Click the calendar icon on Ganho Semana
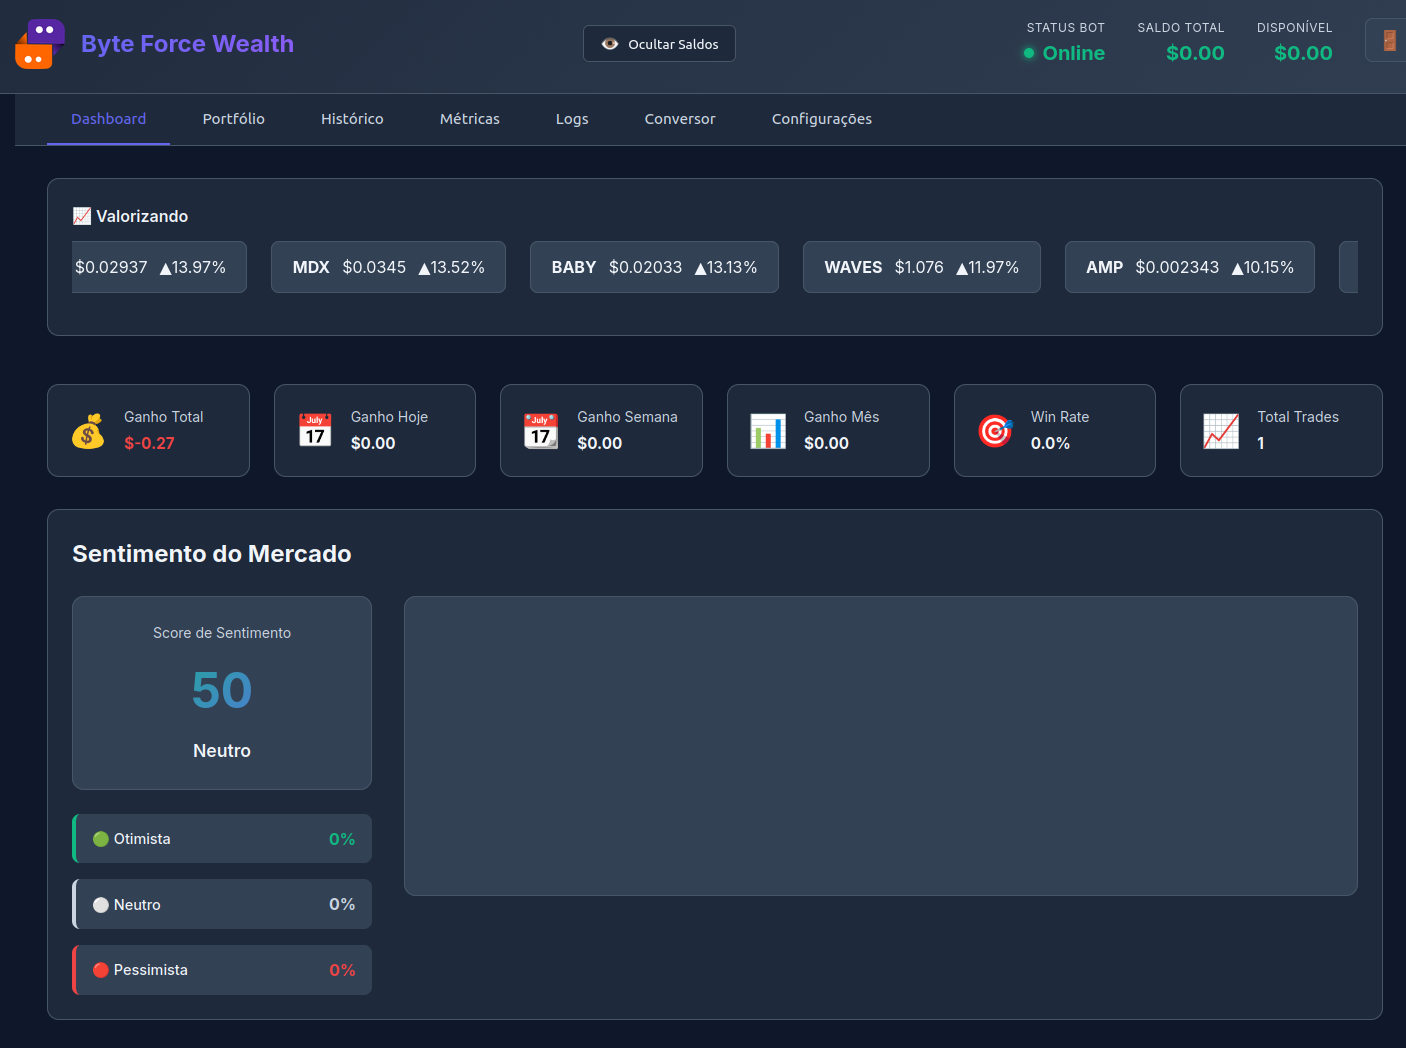Screen dimensions: 1406x1048 pos(541,430)
